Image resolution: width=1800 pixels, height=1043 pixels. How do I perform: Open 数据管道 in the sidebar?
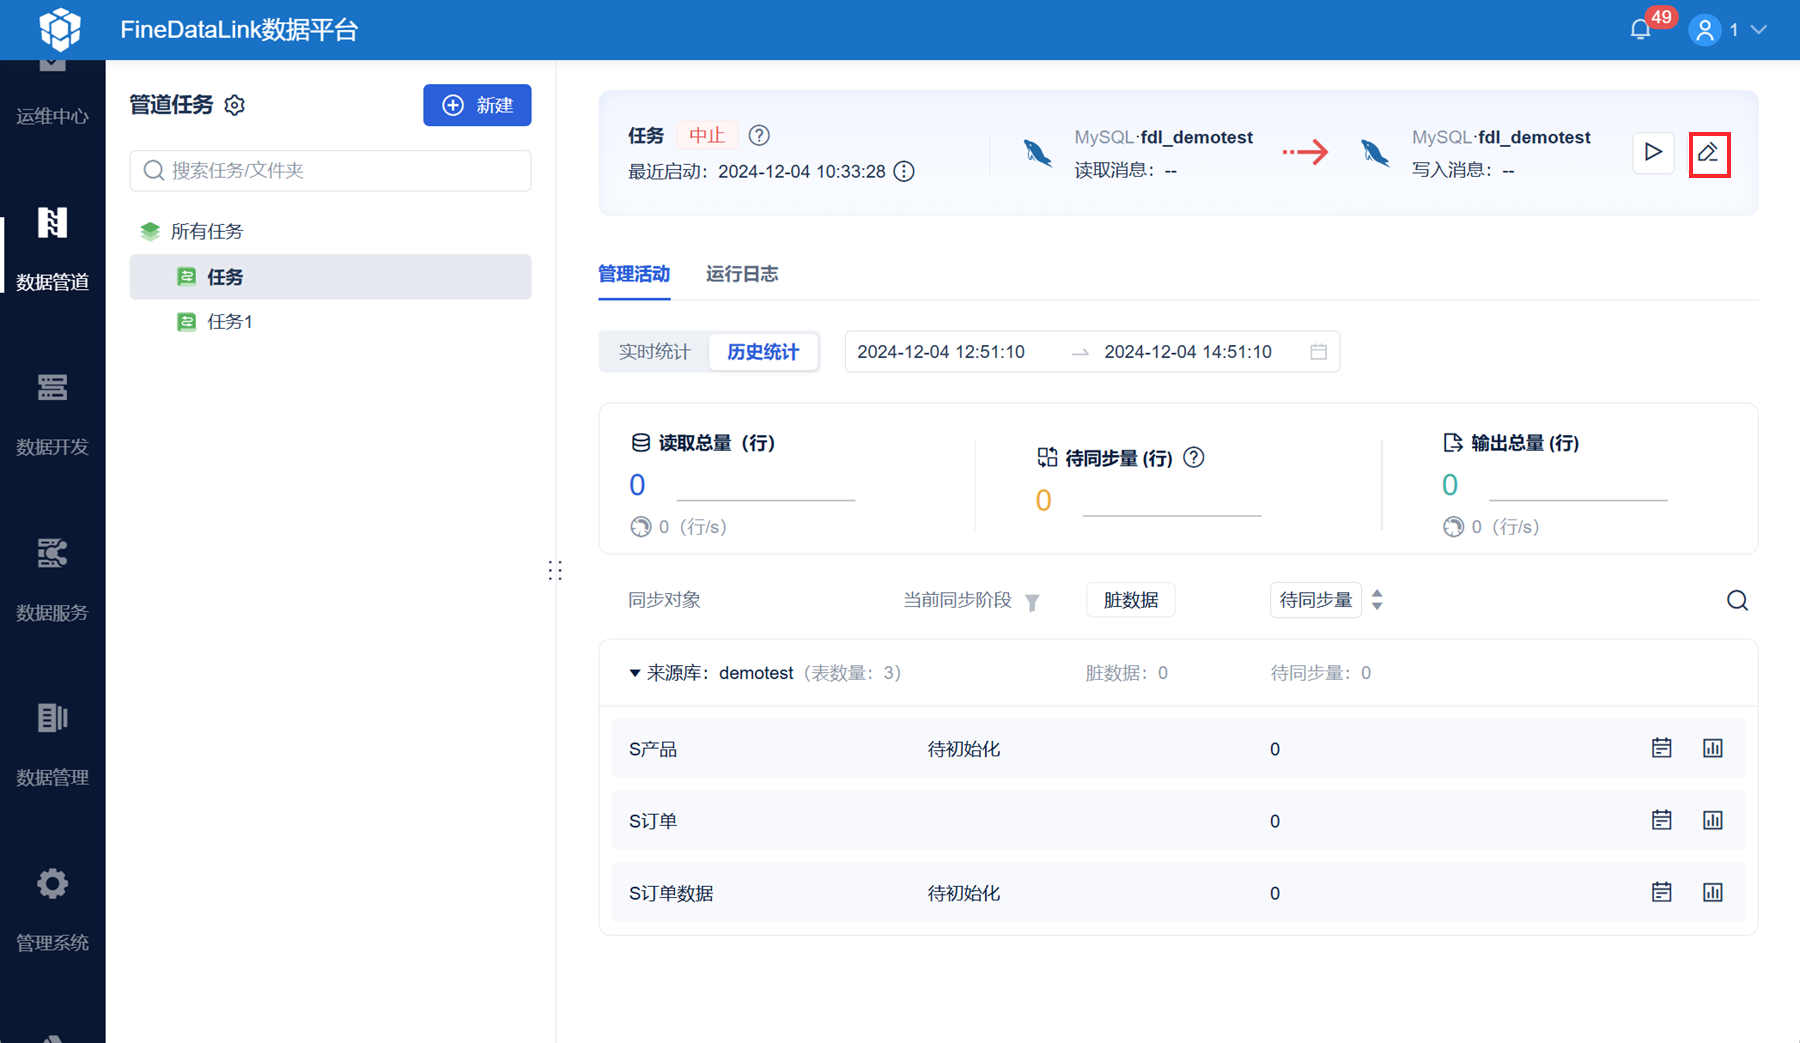pyautogui.click(x=52, y=248)
